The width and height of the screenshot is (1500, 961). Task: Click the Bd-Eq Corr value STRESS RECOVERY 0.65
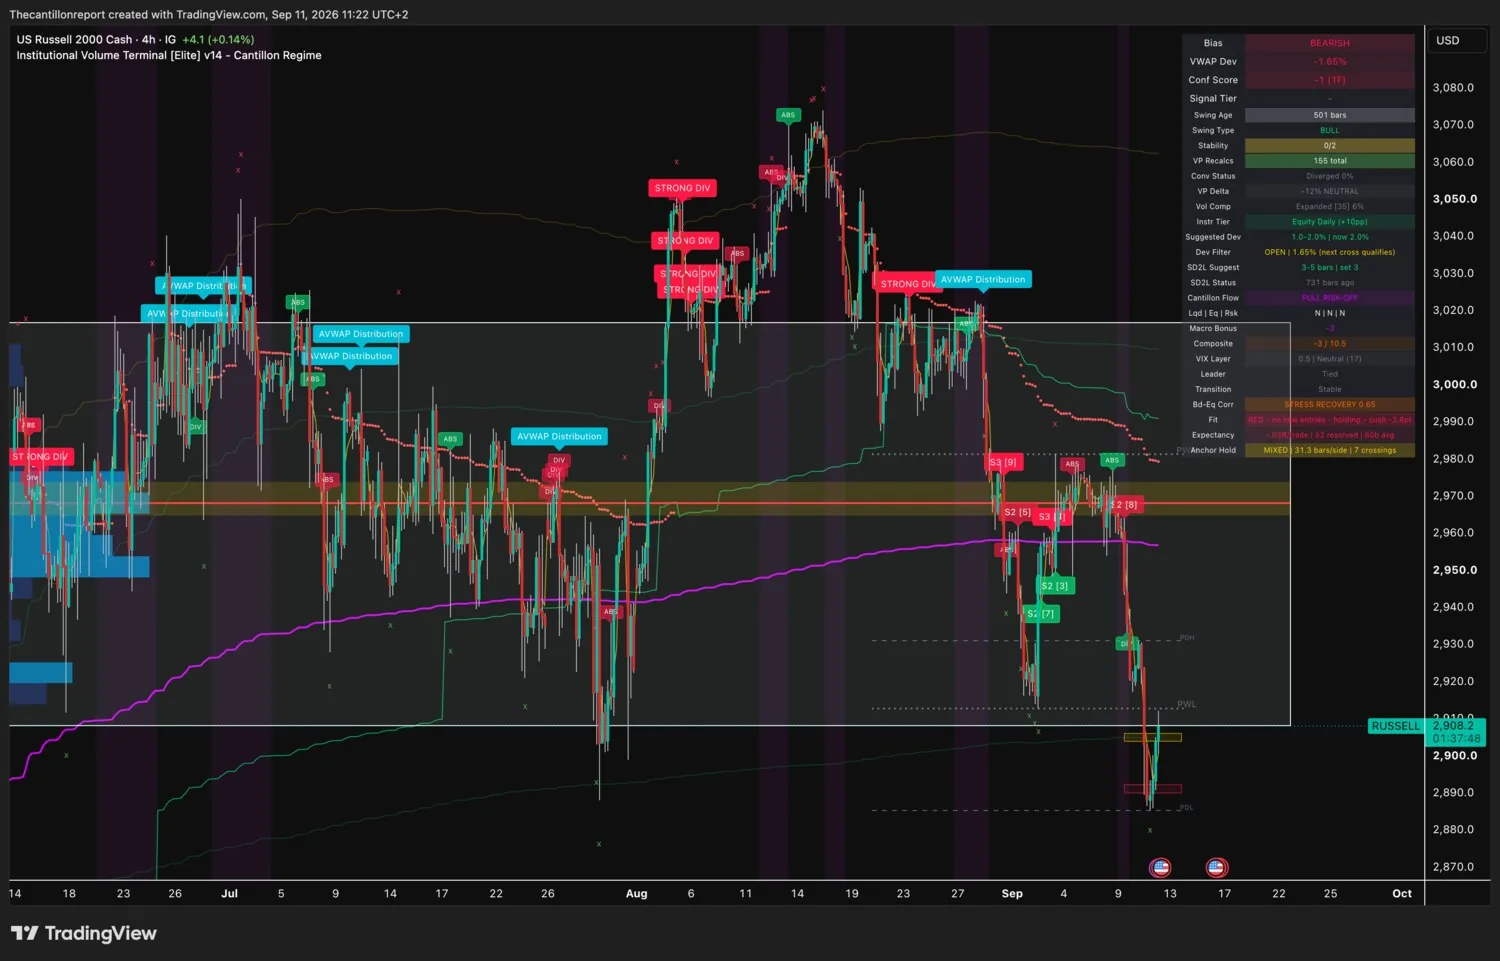(x=1330, y=405)
